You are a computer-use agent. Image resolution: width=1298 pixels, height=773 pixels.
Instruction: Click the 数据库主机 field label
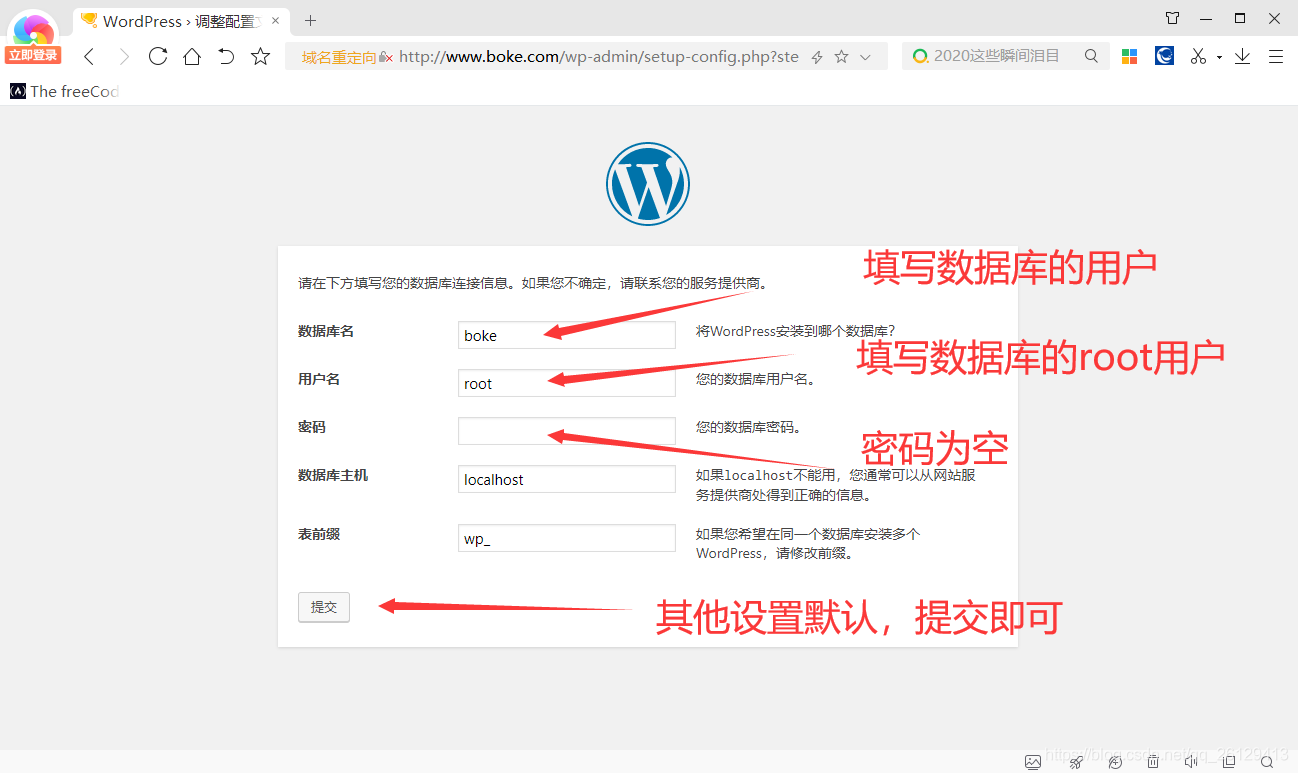pos(333,475)
